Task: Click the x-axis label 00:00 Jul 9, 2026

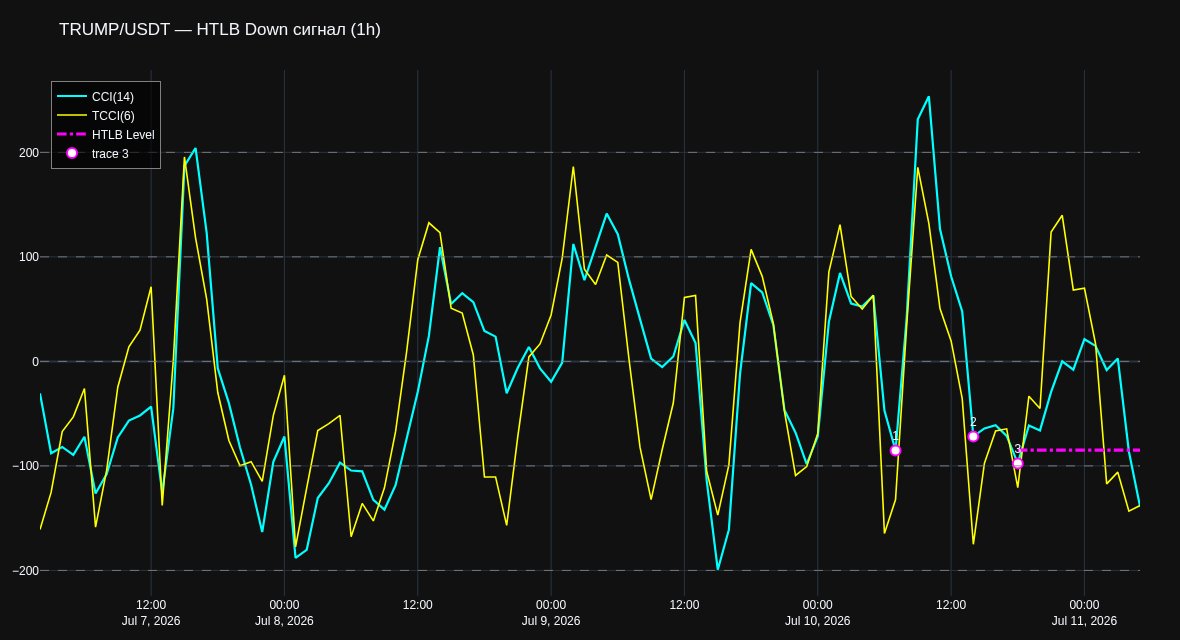Action: click(x=551, y=613)
